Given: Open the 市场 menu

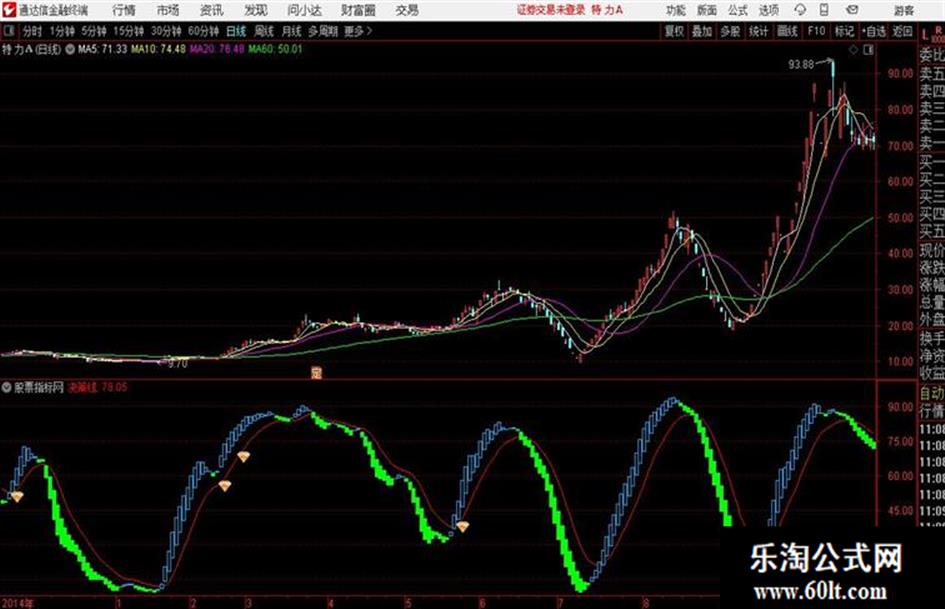Looking at the screenshot, I should (168, 10).
